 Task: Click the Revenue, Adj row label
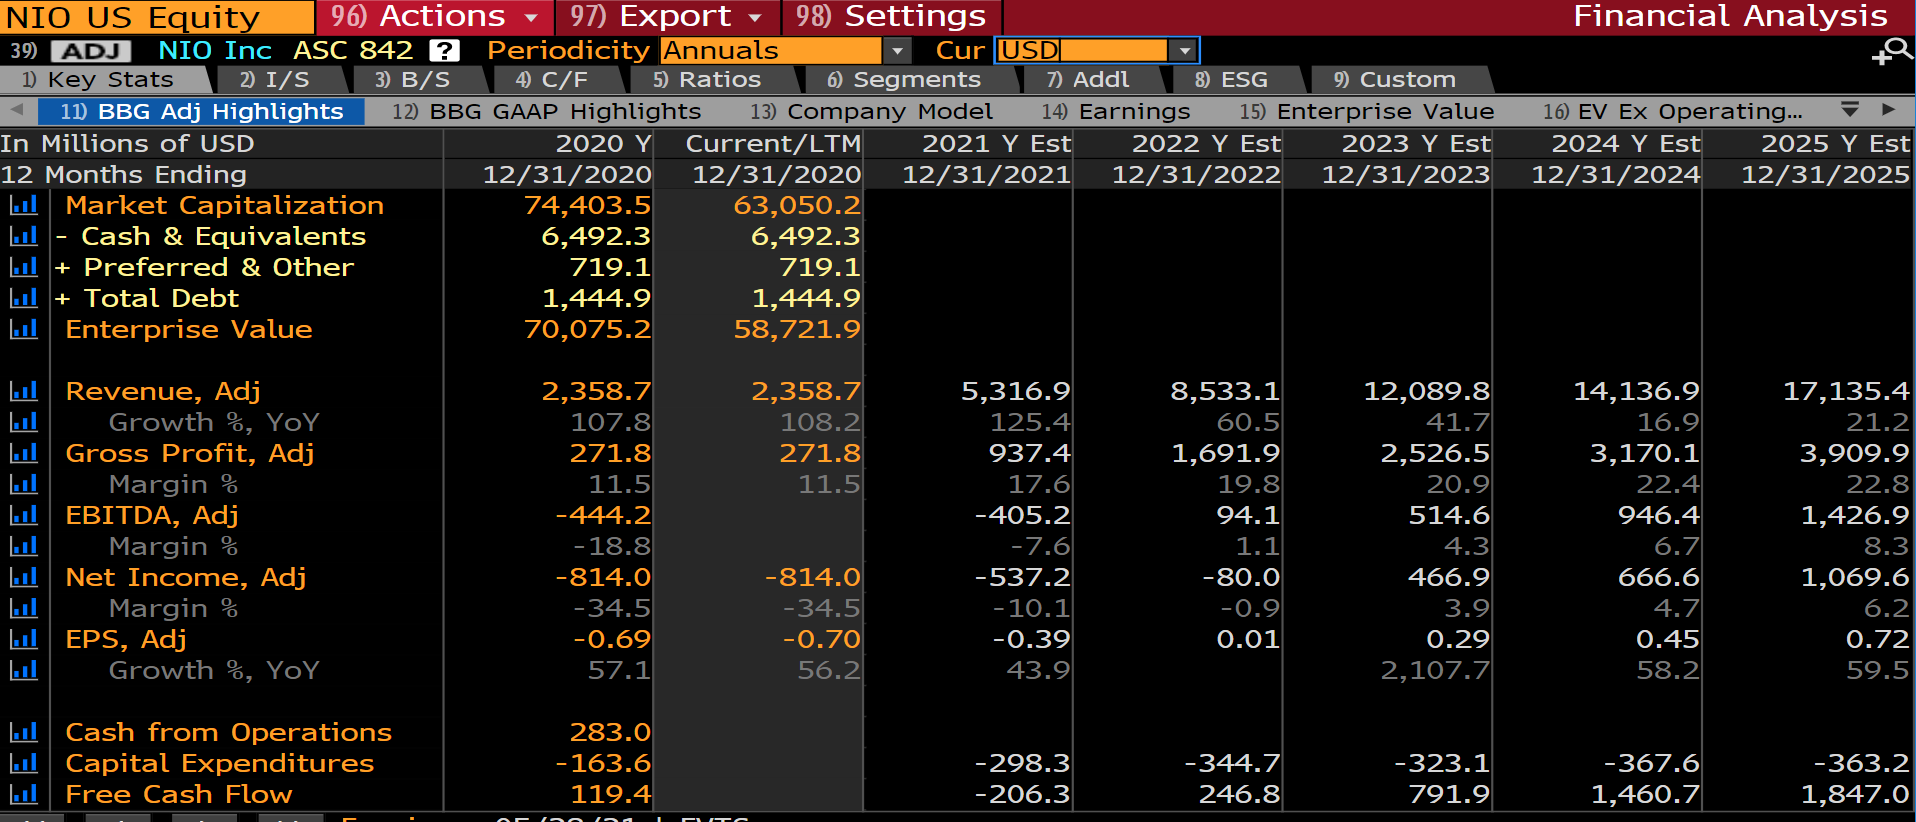pyautogui.click(x=163, y=391)
